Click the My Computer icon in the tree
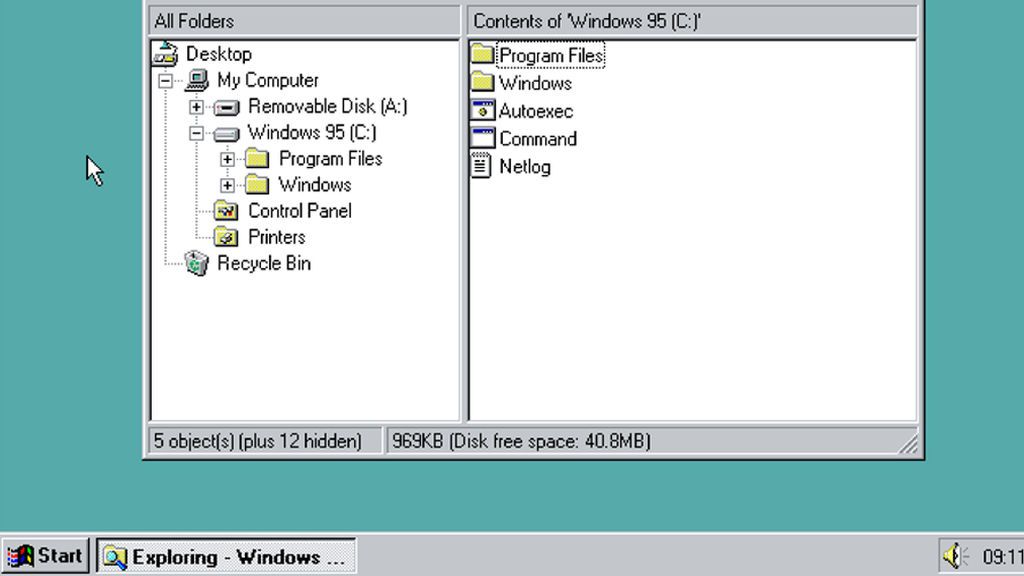The height and width of the screenshot is (576, 1024). [x=197, y=80]
